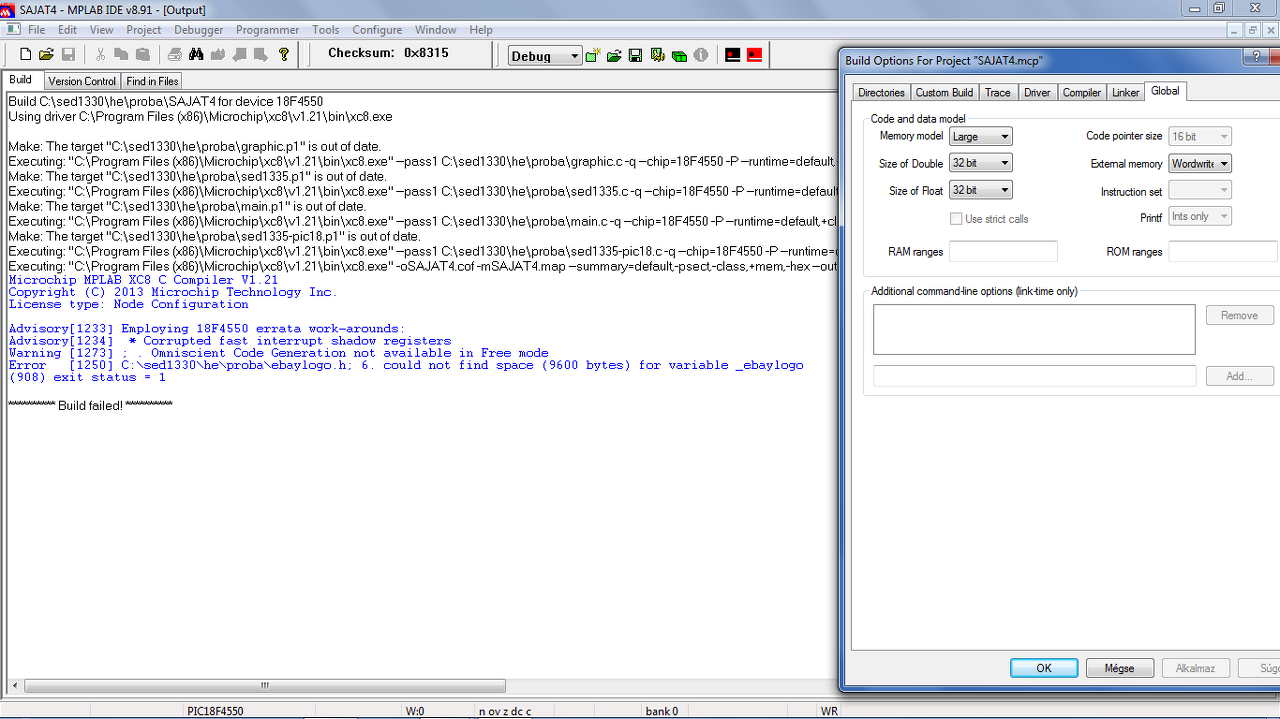This screenshot has height=719, width=1280.
Task: Switch to the Version Control output tab
Action: click(82, 81)
